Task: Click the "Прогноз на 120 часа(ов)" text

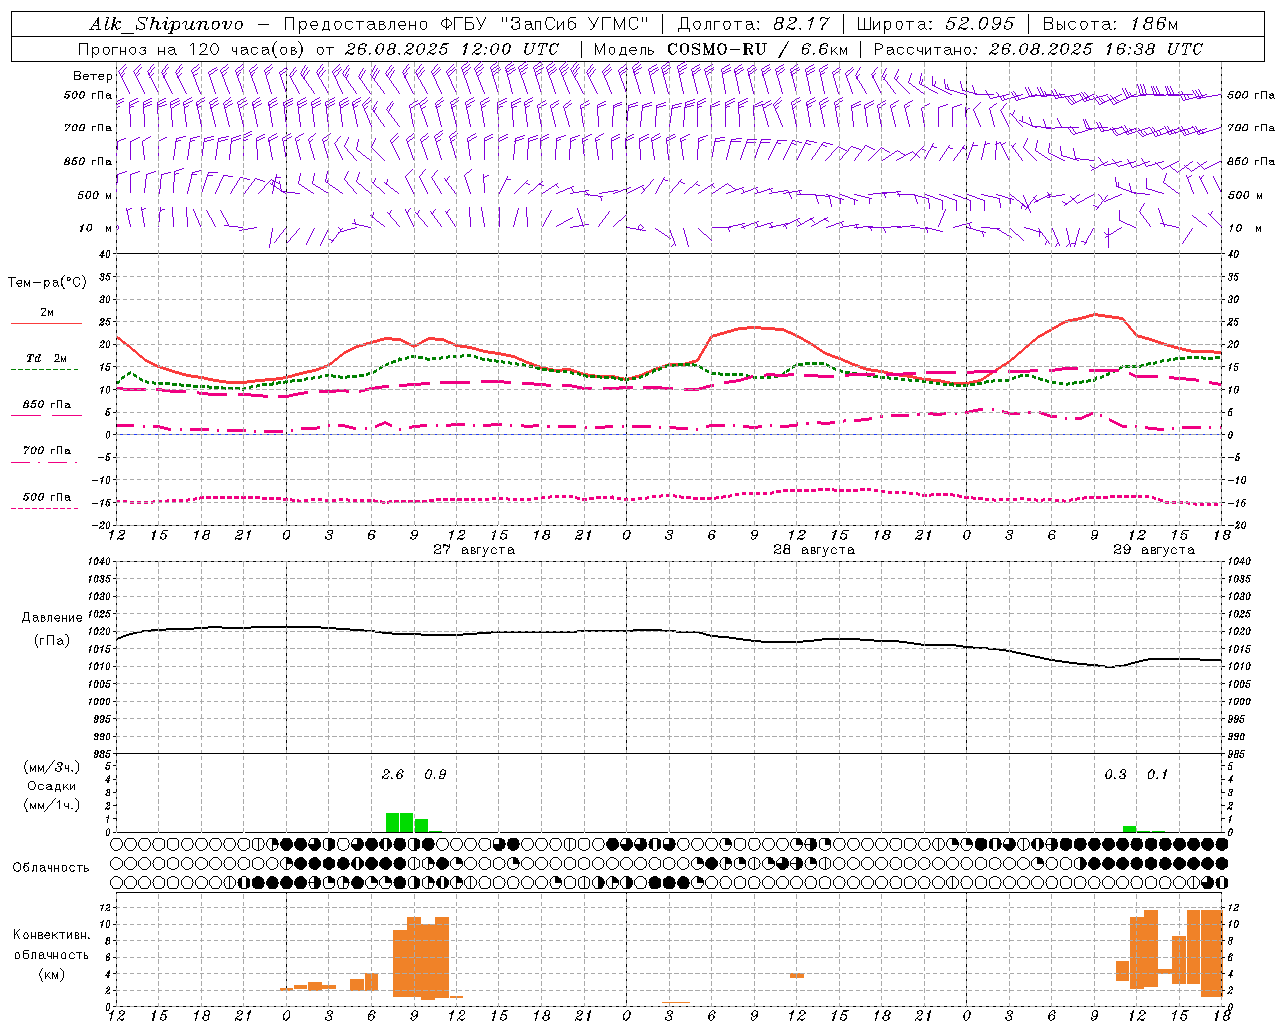Action: tap(192, 49)
